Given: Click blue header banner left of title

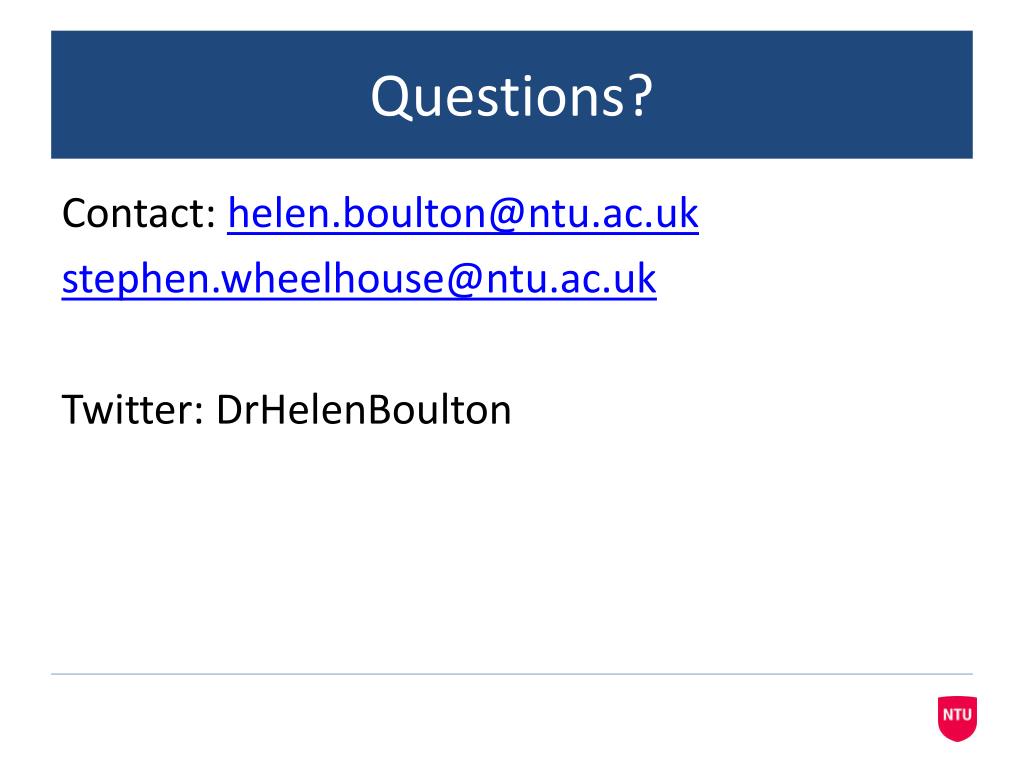Looking at the screenshot, I should 209,95.
